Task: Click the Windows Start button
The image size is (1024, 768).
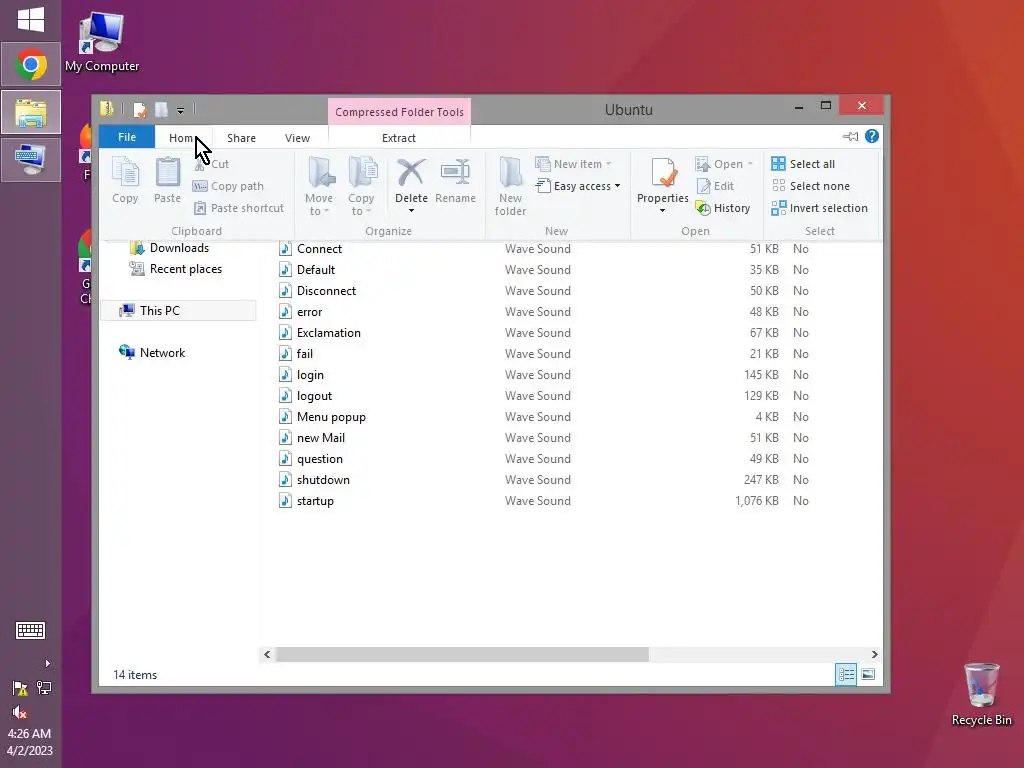Action: tap(31, 20)
